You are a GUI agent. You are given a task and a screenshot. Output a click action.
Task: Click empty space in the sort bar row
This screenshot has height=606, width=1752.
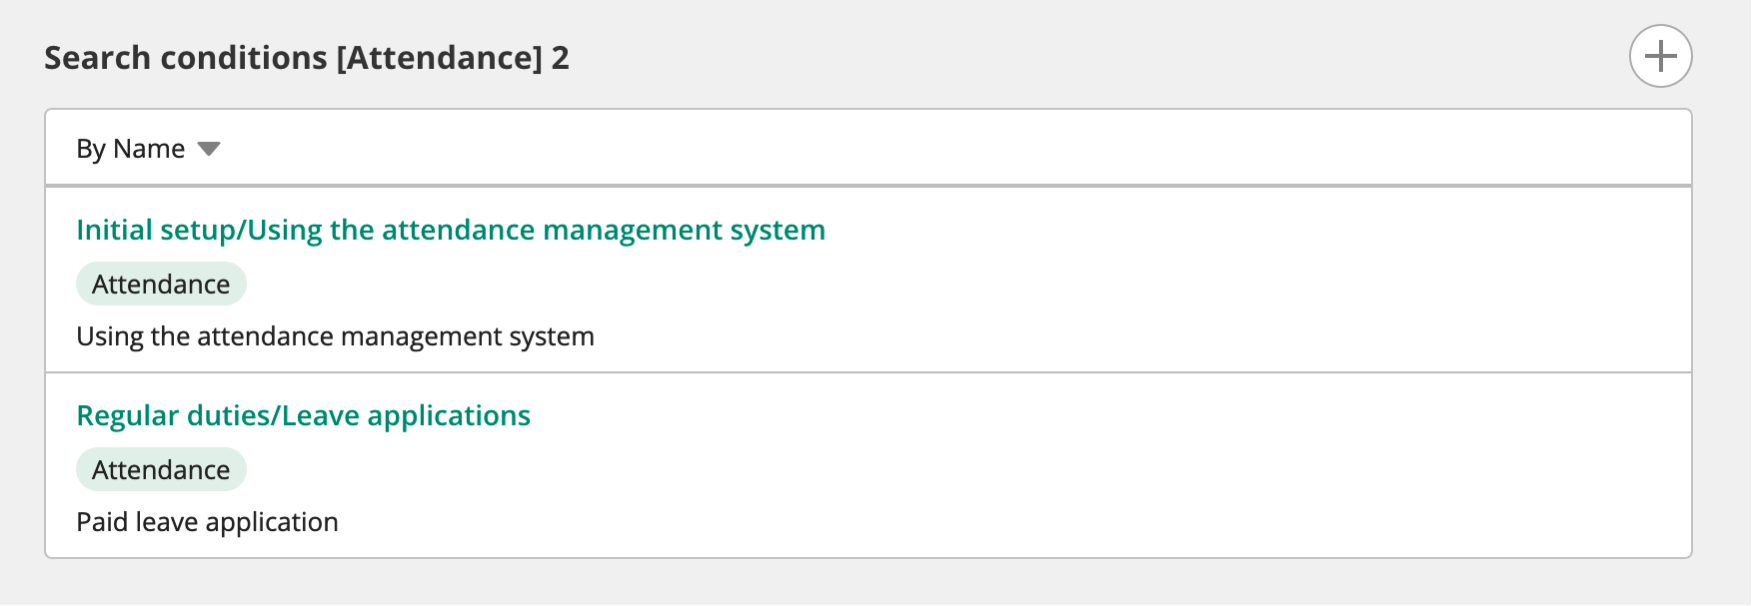(900, 148)
